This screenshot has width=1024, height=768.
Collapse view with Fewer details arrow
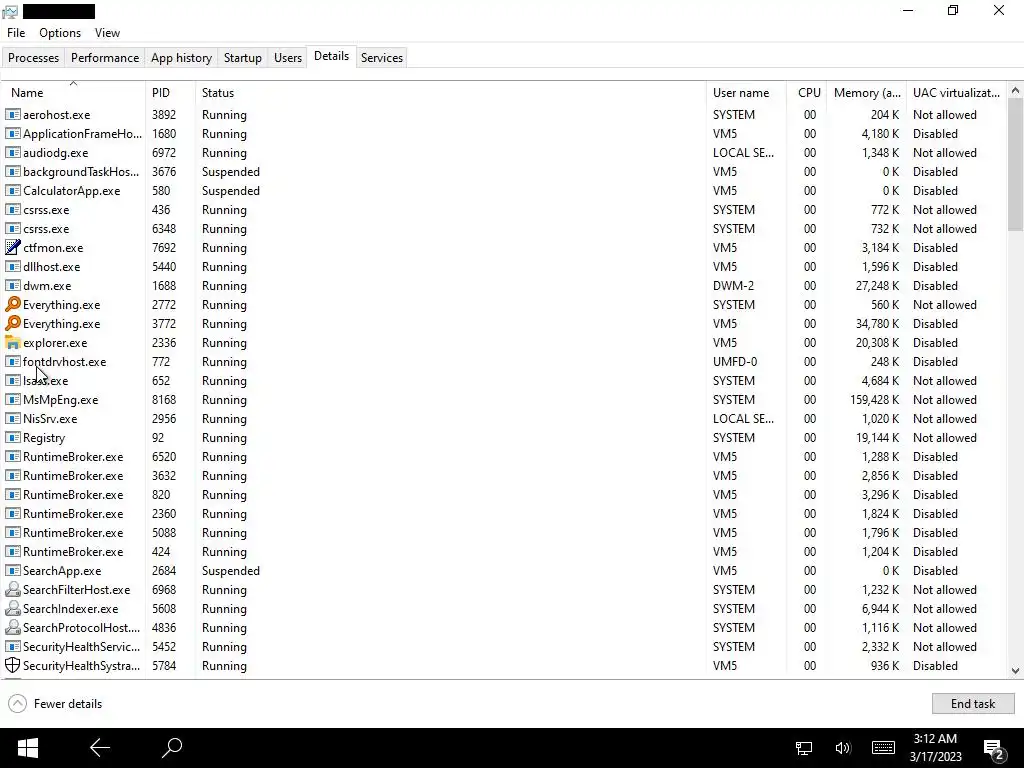point(18,703)
